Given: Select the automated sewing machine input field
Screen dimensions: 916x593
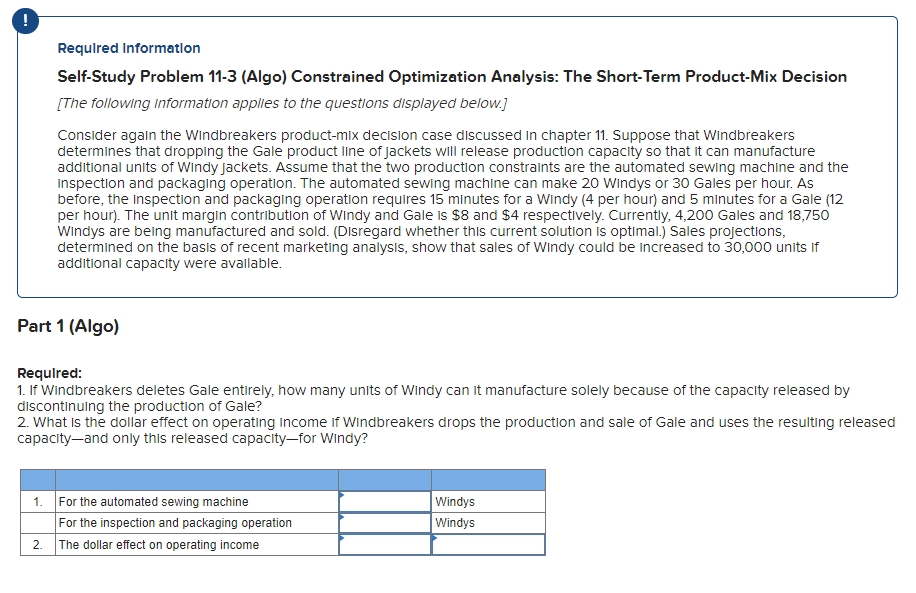Looking at the screenshot, I should pos(385,501).
